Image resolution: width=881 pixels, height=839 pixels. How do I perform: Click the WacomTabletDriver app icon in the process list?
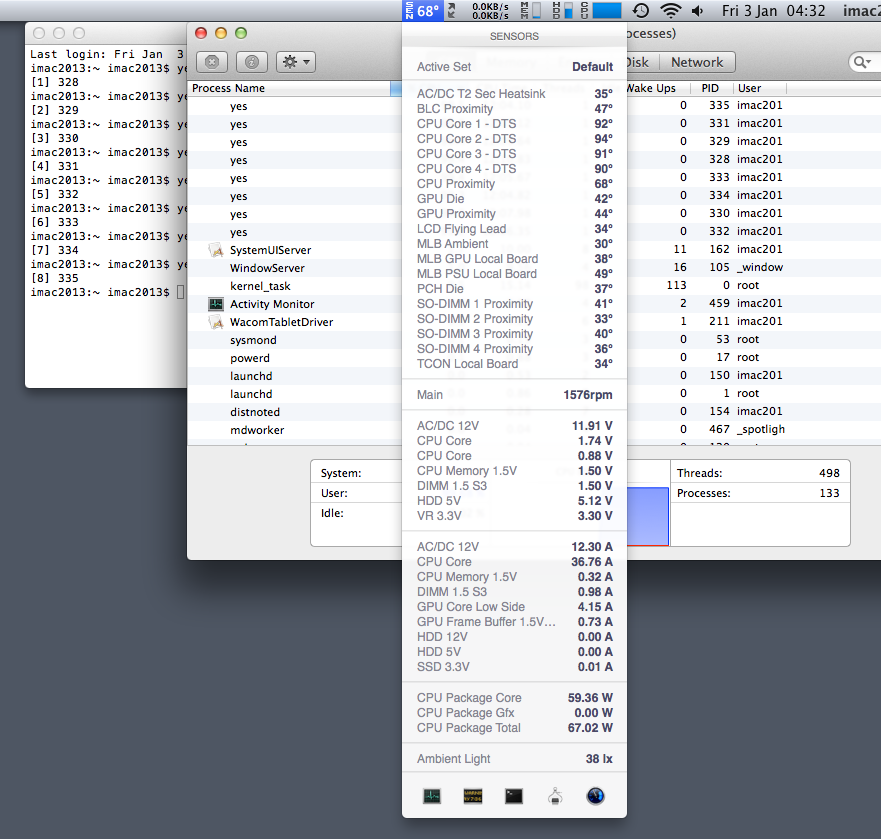click(x=216, y=322)
